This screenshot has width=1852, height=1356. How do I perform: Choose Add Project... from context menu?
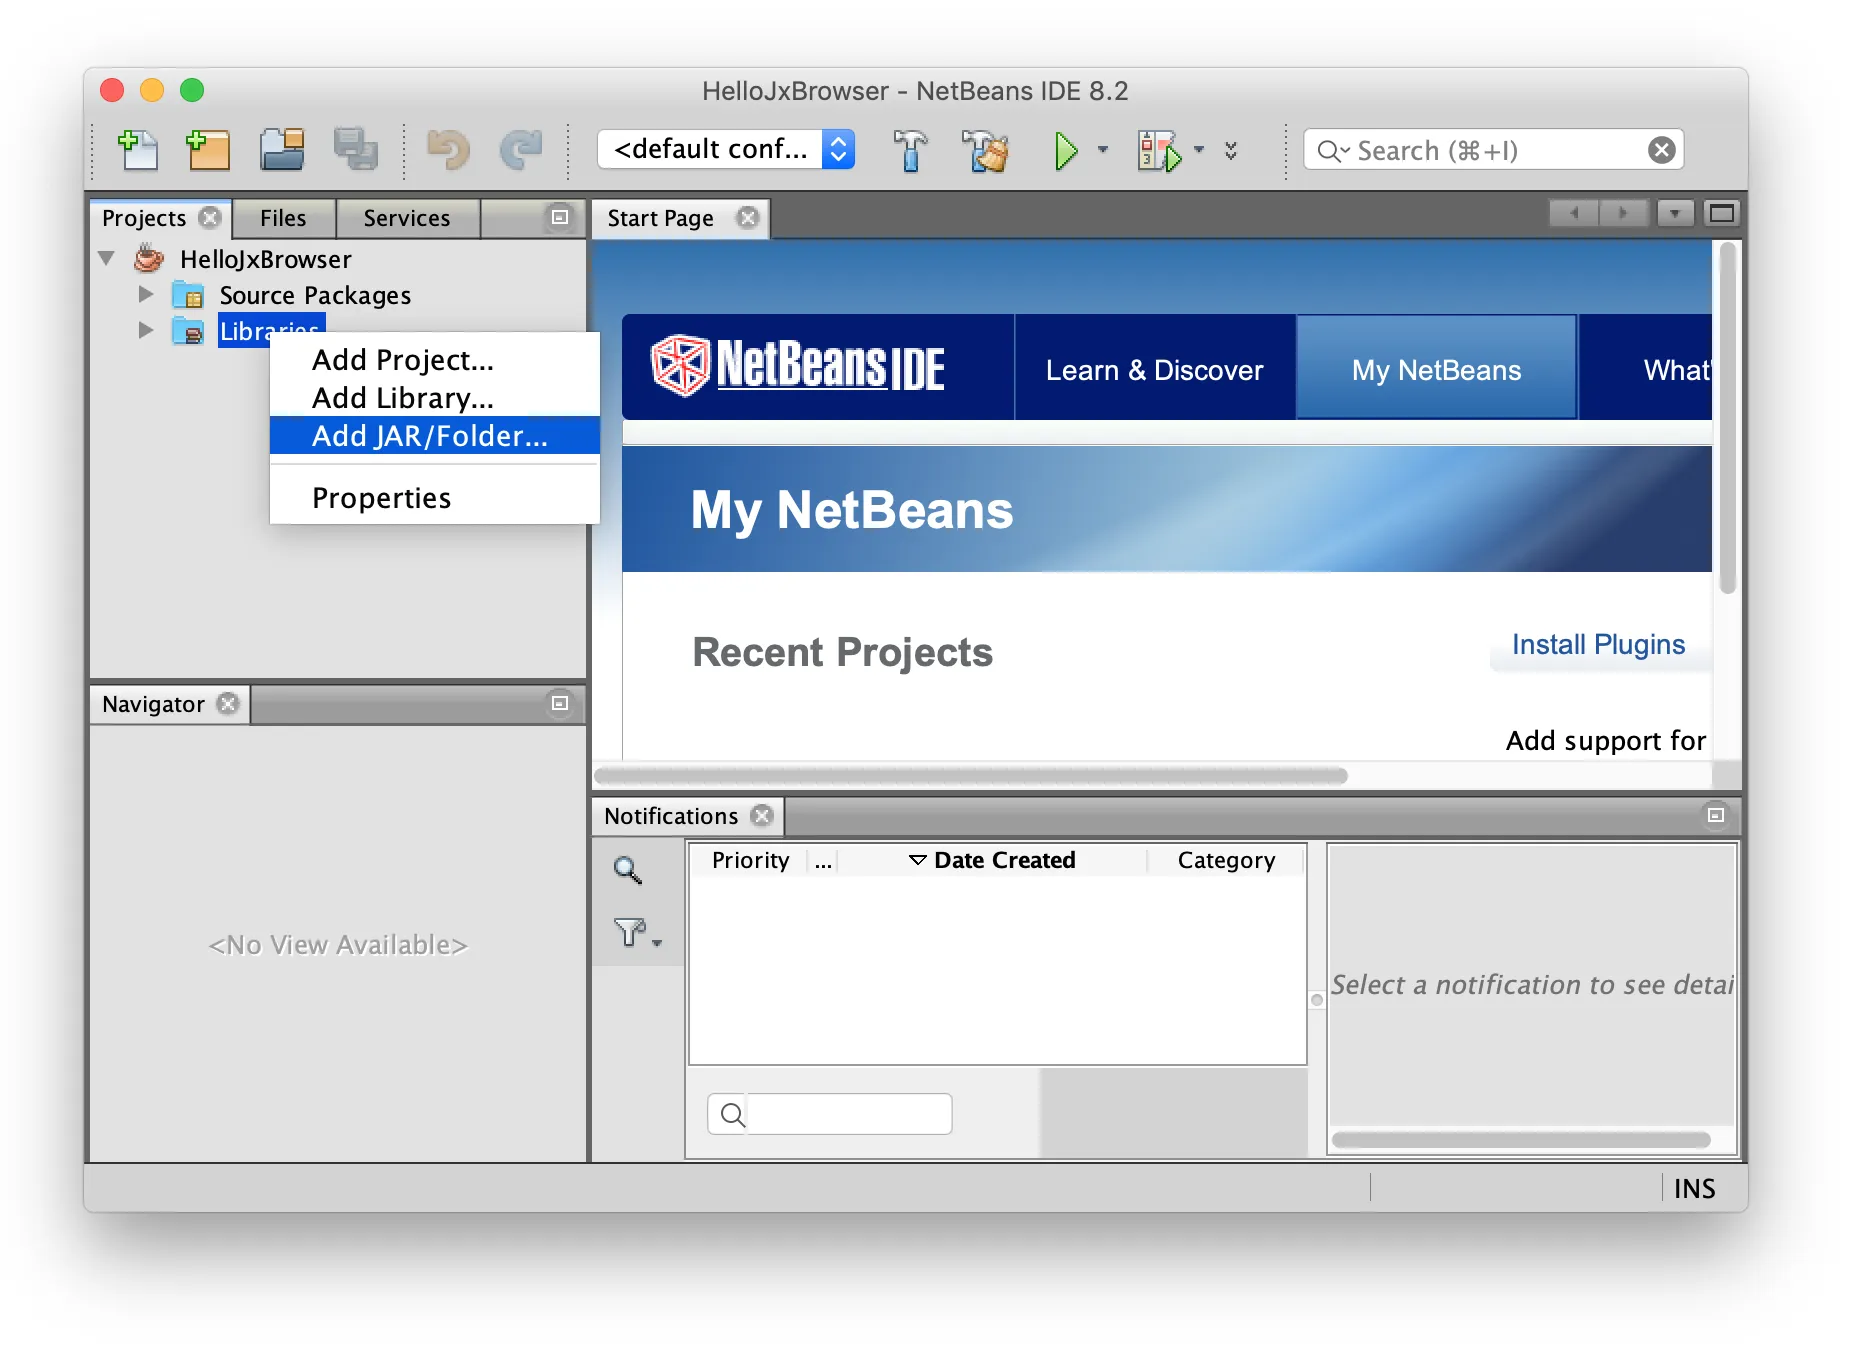pyautogui.click(x=434, y=359)
